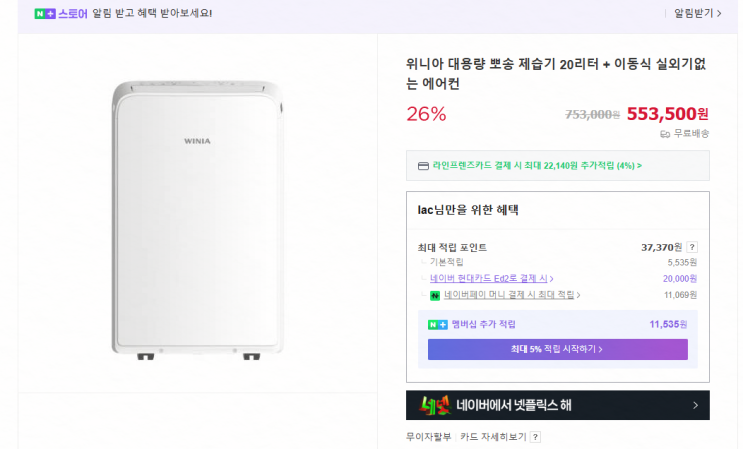Click the green N Pay icon

[x=435, y=295]
